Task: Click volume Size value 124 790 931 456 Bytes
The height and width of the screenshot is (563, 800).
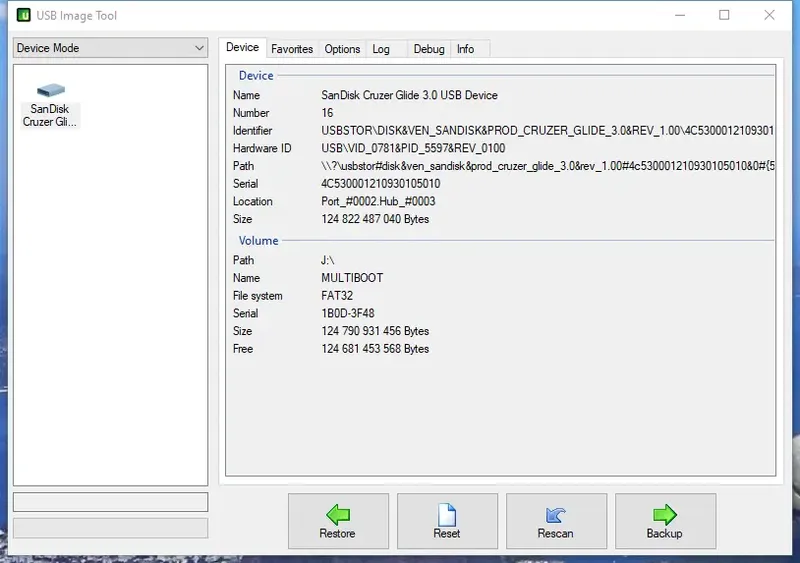Action: pos(375,331)
